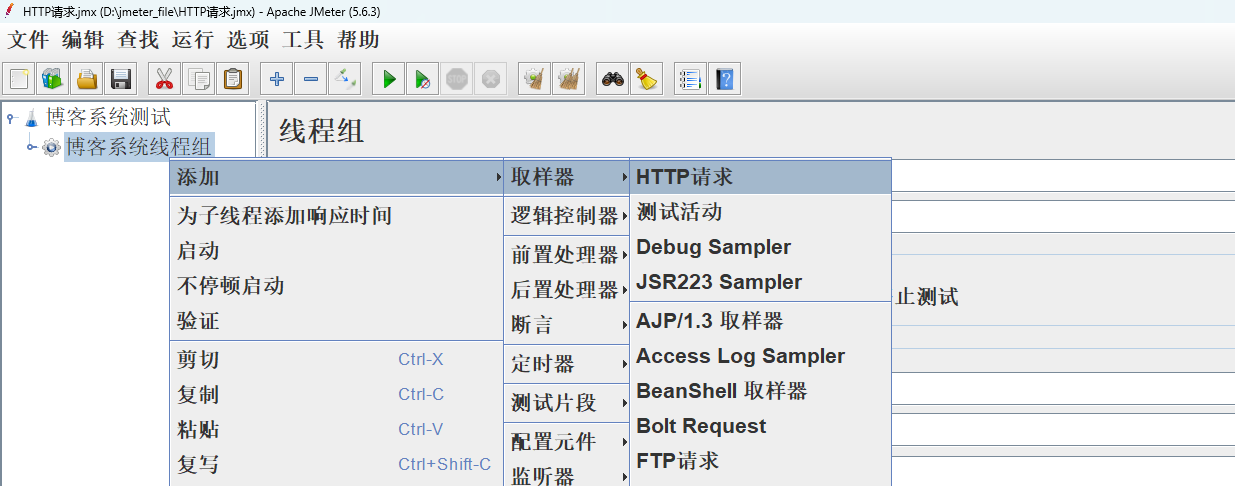The width and height of the screenshot is (1235, 486).
Task: Choose 粘贴 from the context menu
Action: [x=336, y=430]
